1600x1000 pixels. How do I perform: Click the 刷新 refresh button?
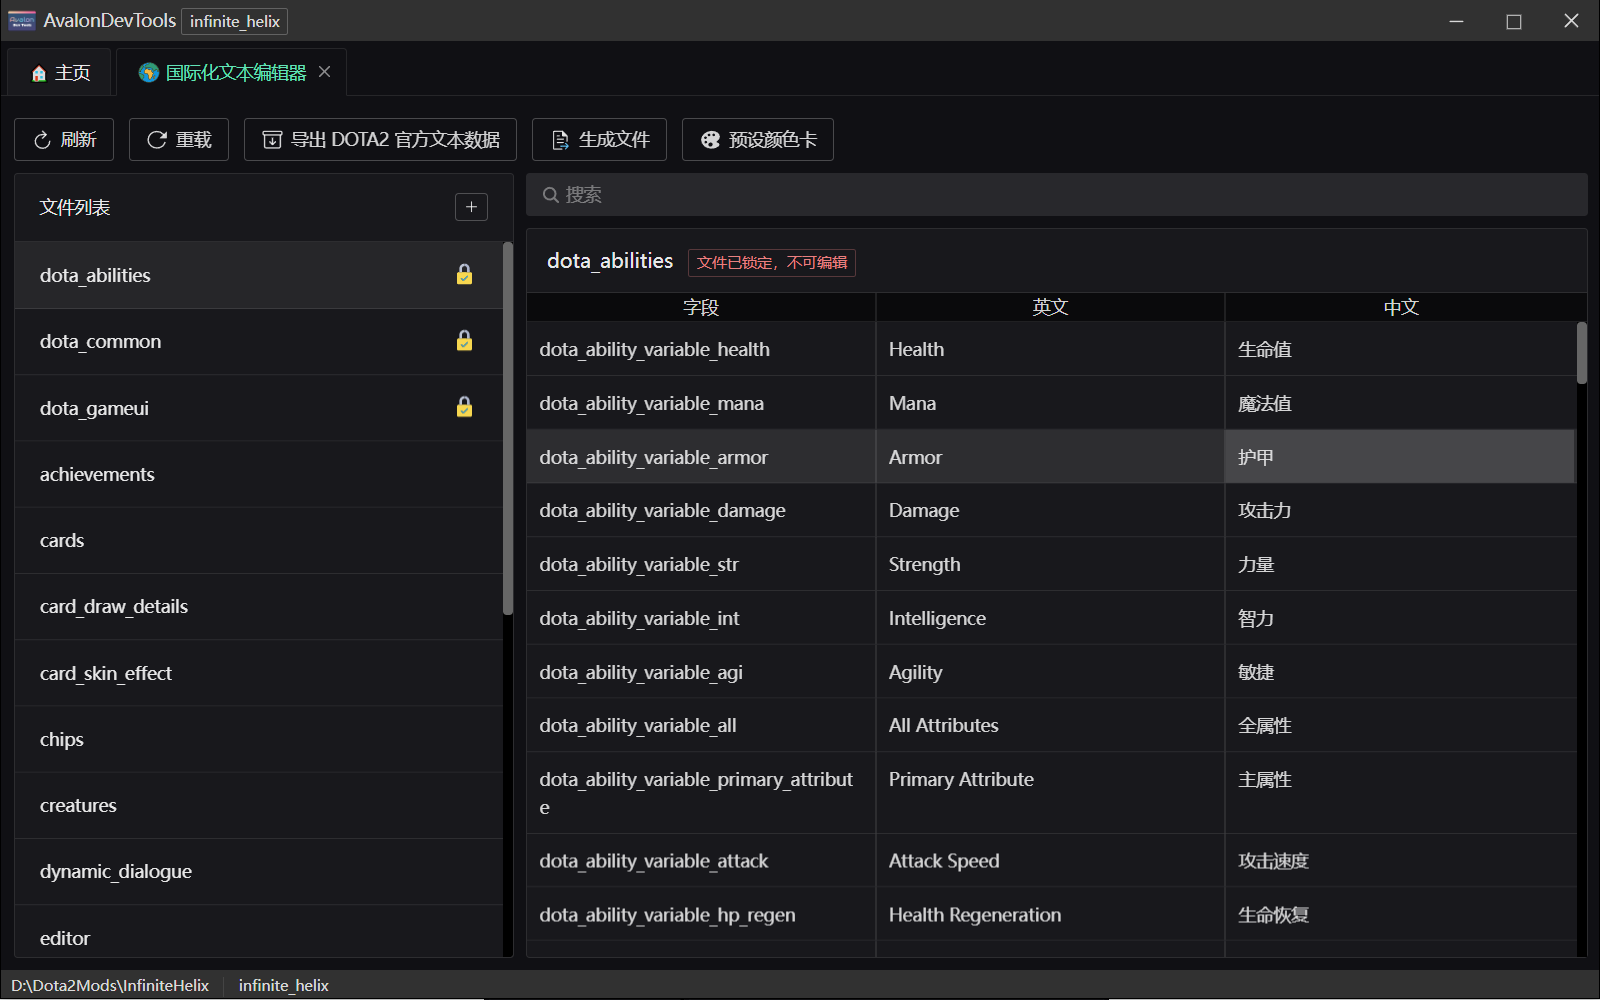tap(64, 140)
